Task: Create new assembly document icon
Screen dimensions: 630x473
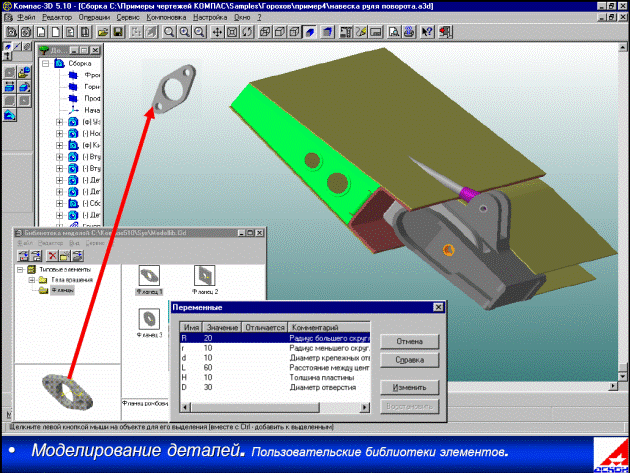Action: [x=12, y=32]
